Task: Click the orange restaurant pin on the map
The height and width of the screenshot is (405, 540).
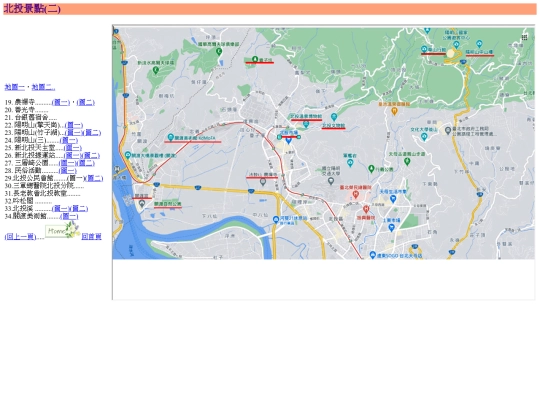Action: click(x=395, y=111)
